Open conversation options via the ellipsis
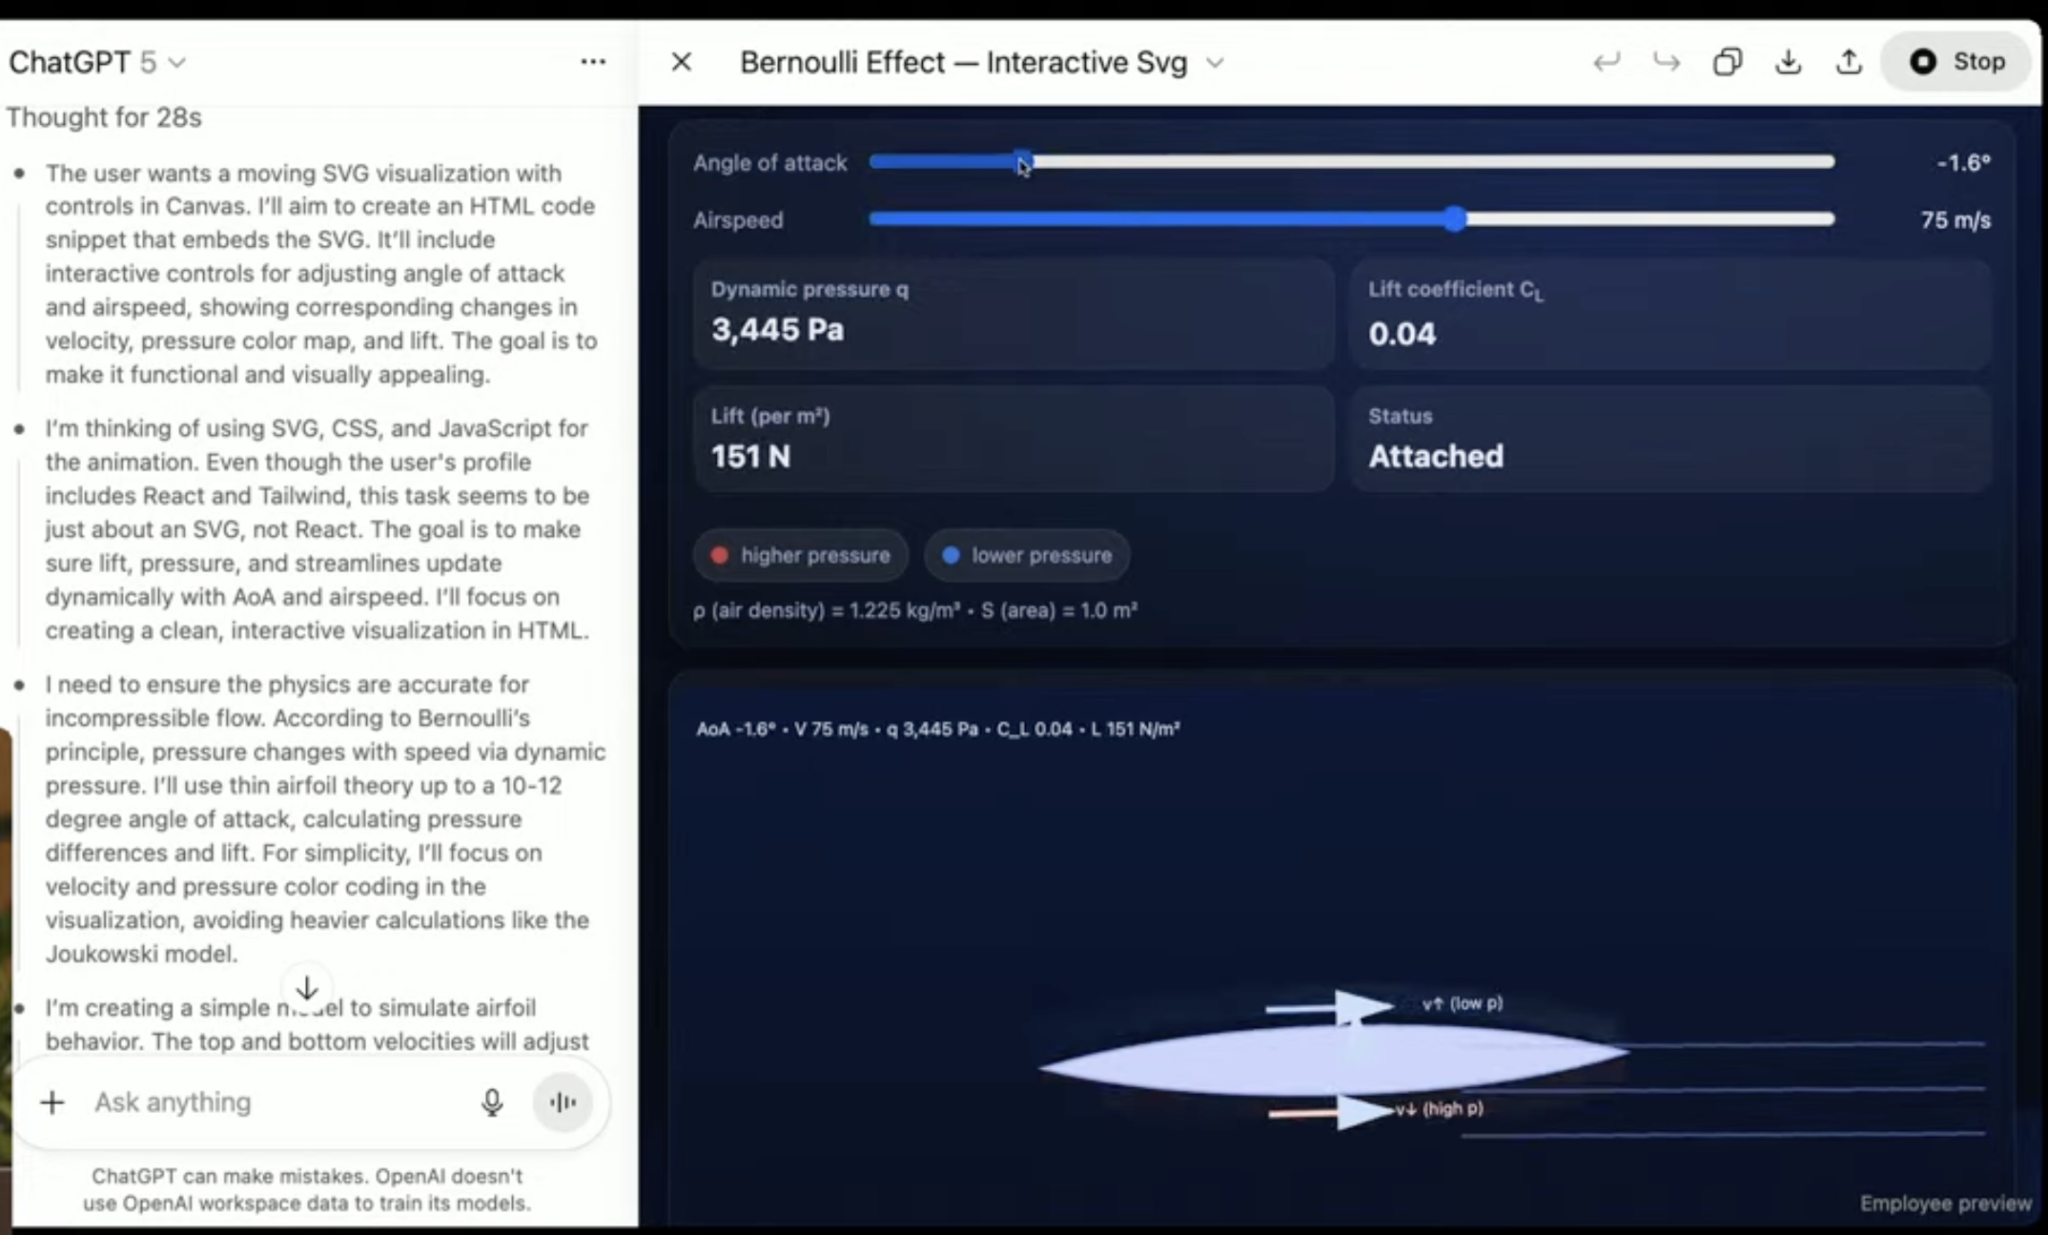The height and width of the screenshot is (1235, 2048). pos(593,61)
